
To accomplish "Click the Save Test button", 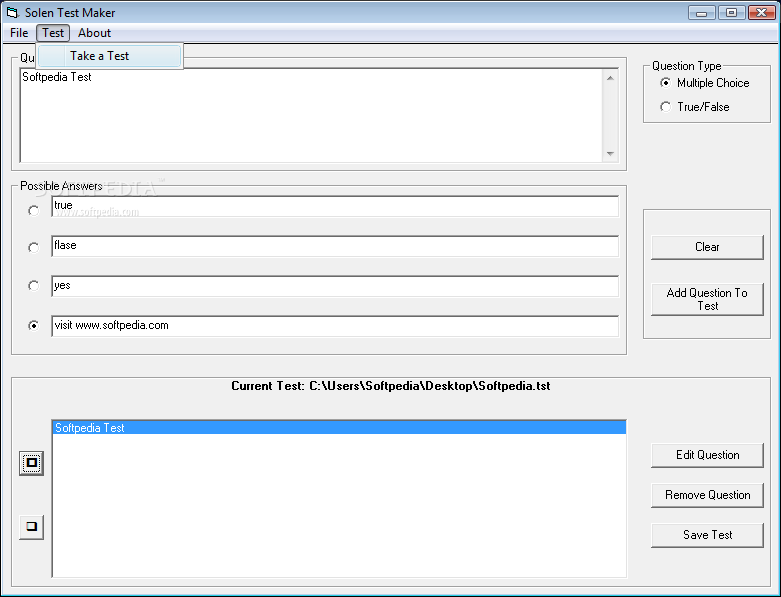I will (x=707, y=535).
